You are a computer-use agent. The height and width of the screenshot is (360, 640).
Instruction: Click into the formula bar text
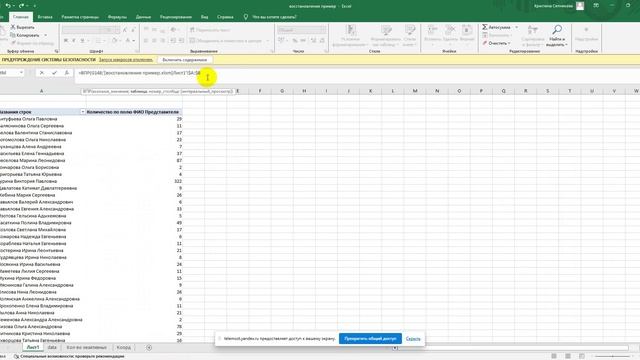[x=139, y=73]
